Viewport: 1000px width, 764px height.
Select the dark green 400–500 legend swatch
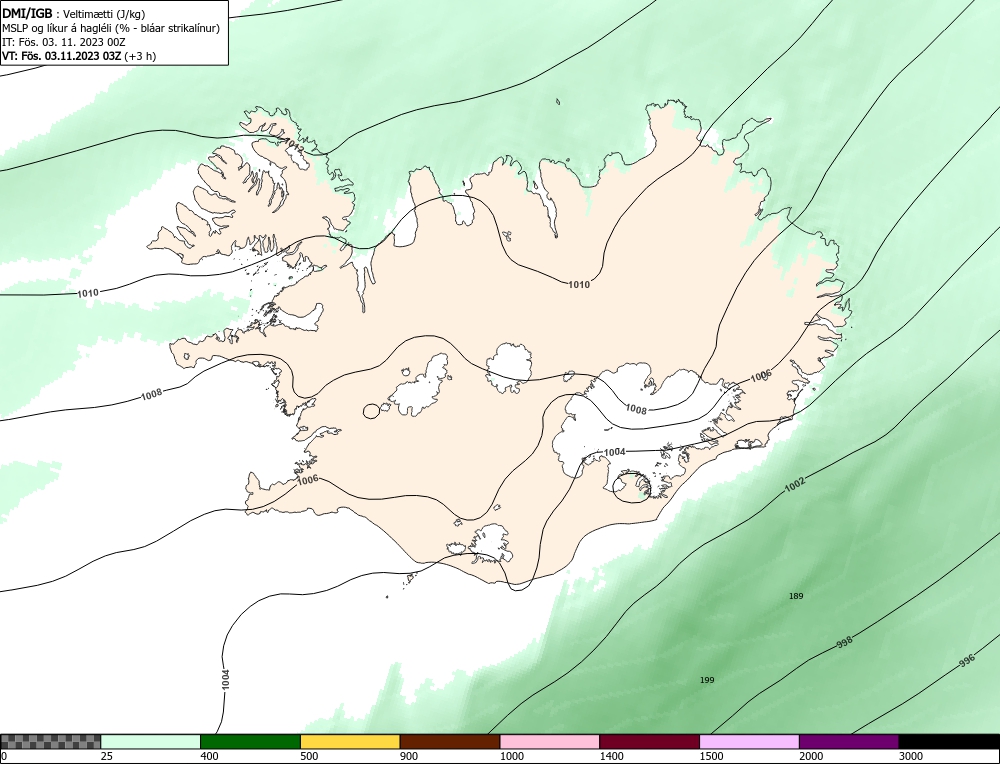[250, 742]
